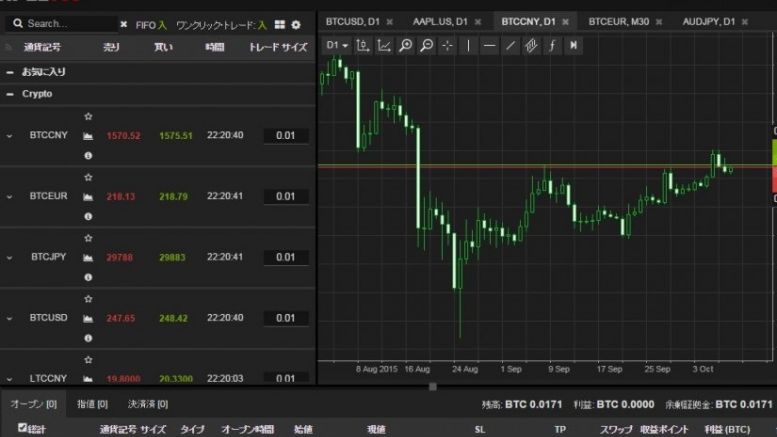Close the BTCUSD, D1 tab
This screenshot has height=437, width=777.
click(390, 22)
